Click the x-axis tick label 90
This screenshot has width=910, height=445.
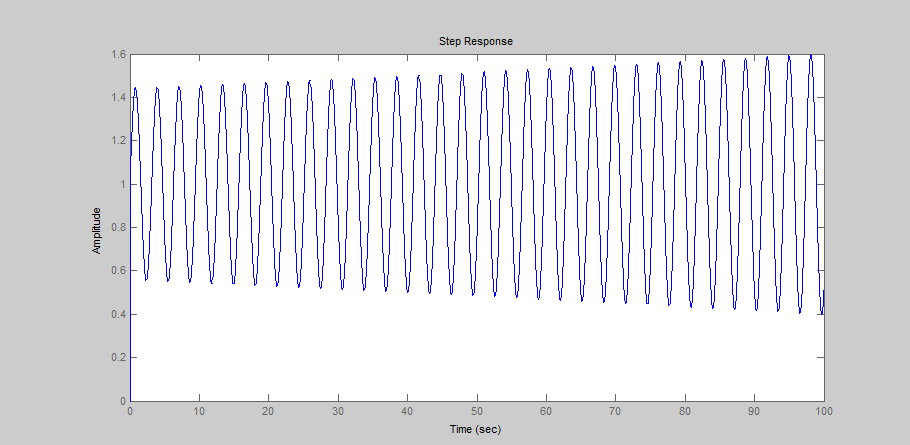point(755,411)
